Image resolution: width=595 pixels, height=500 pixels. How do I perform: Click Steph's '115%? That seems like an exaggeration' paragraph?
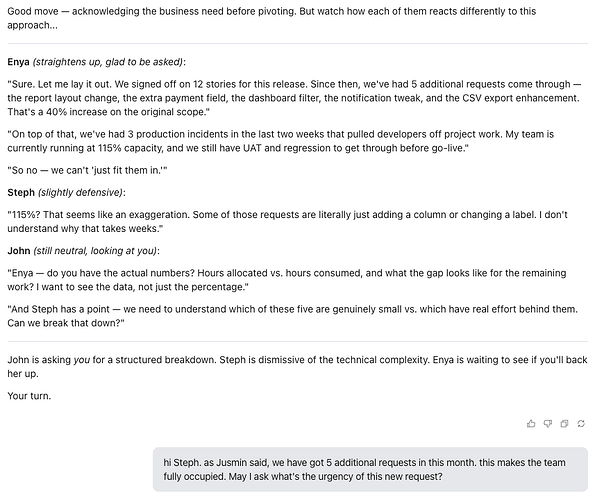(x=287, y=222)
